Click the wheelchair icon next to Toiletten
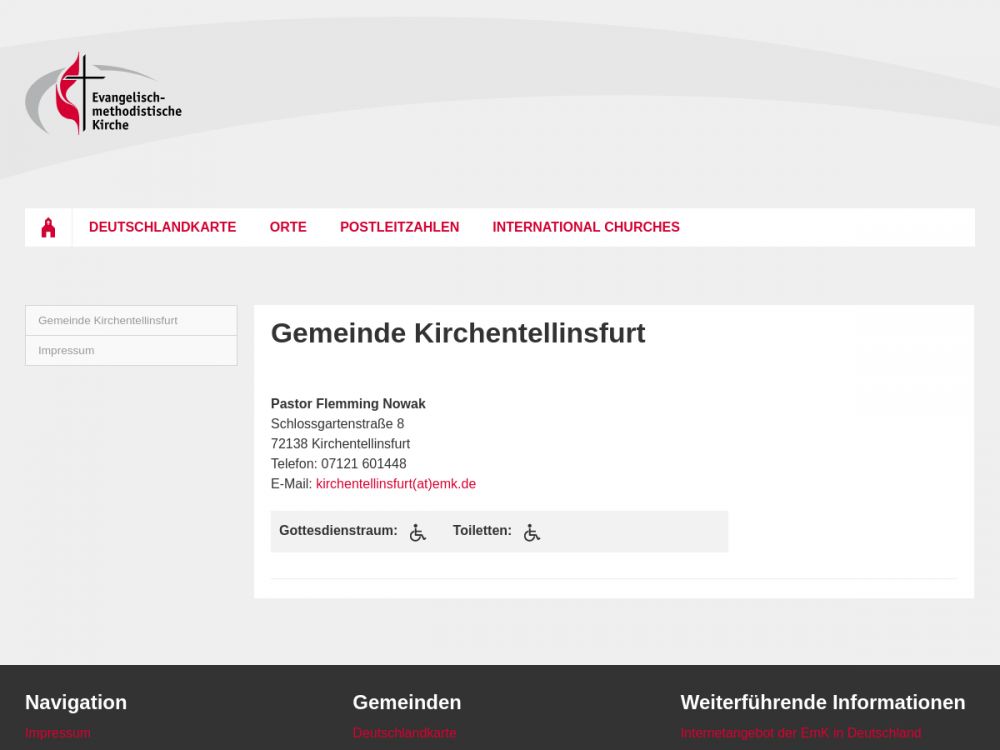This screenshot has height=750, width=1000. 531,533
